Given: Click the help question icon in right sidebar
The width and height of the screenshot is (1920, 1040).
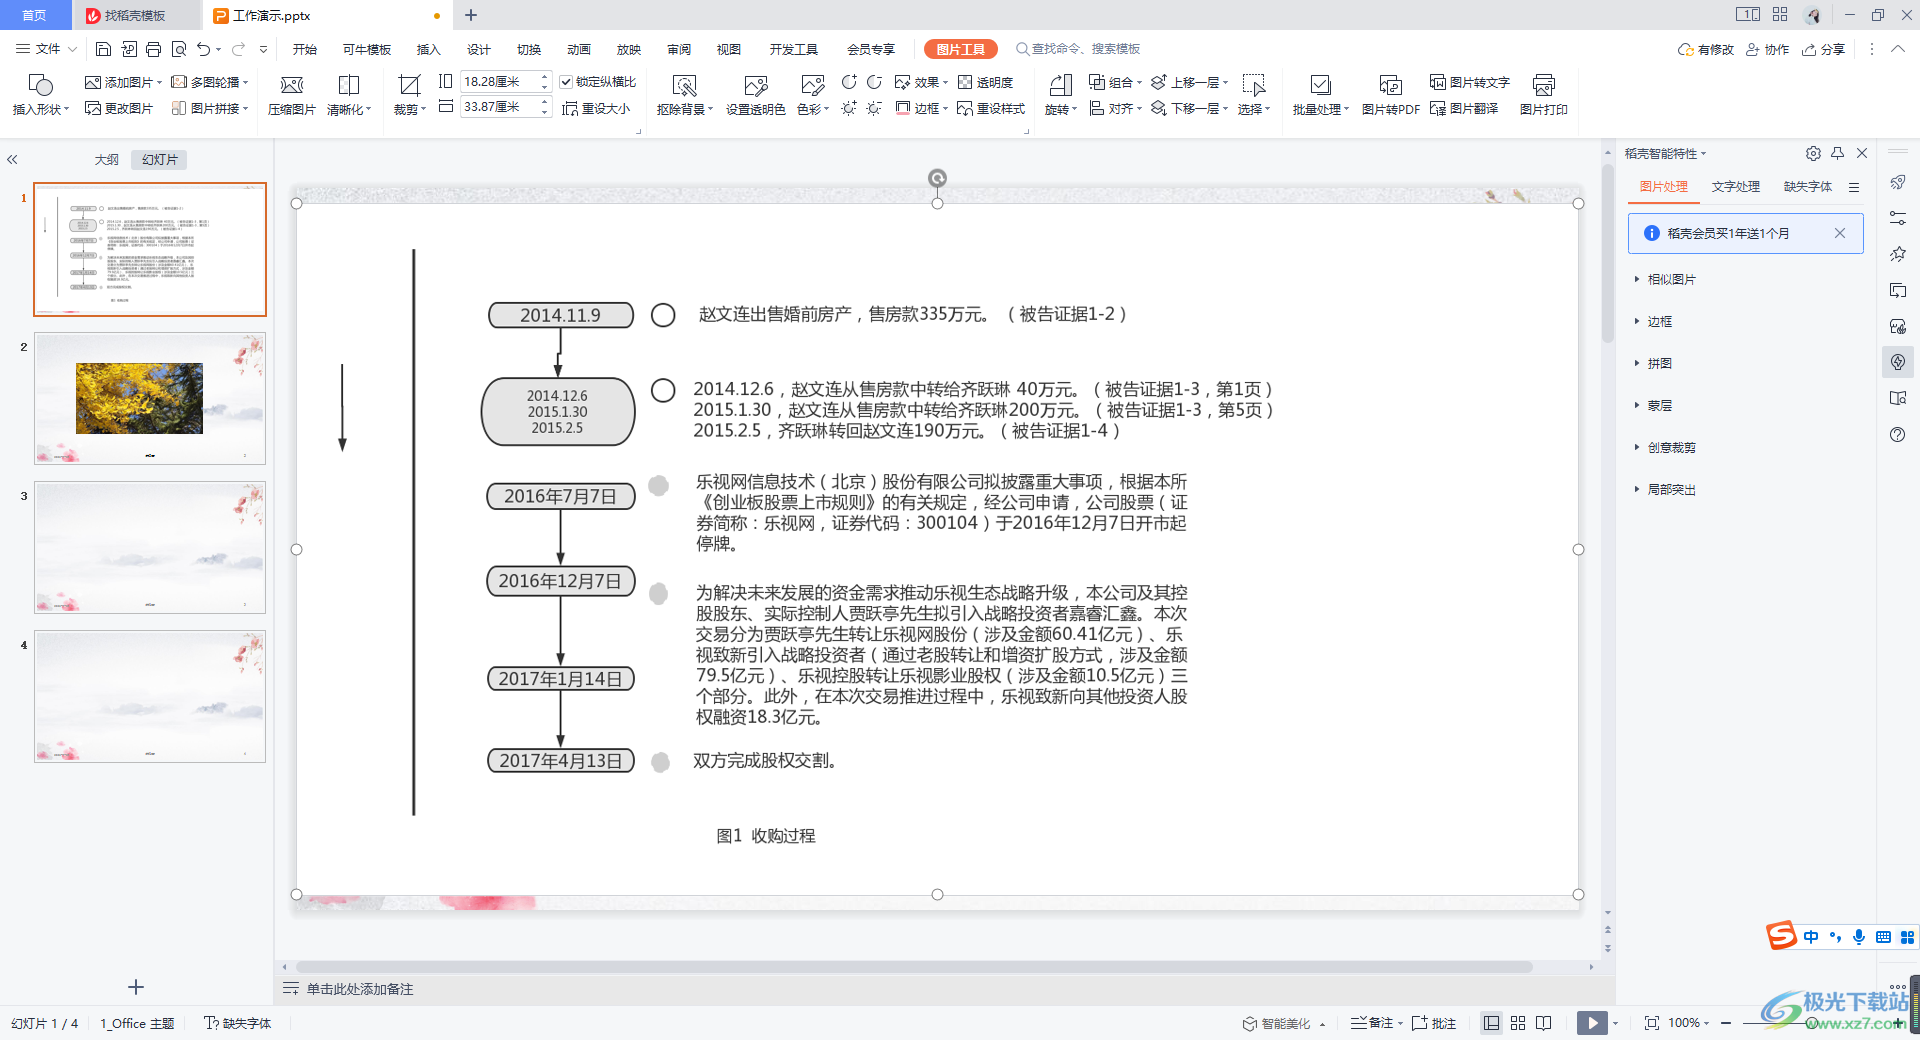Looking at the screenshot, I should click(x=1898, y=434).
